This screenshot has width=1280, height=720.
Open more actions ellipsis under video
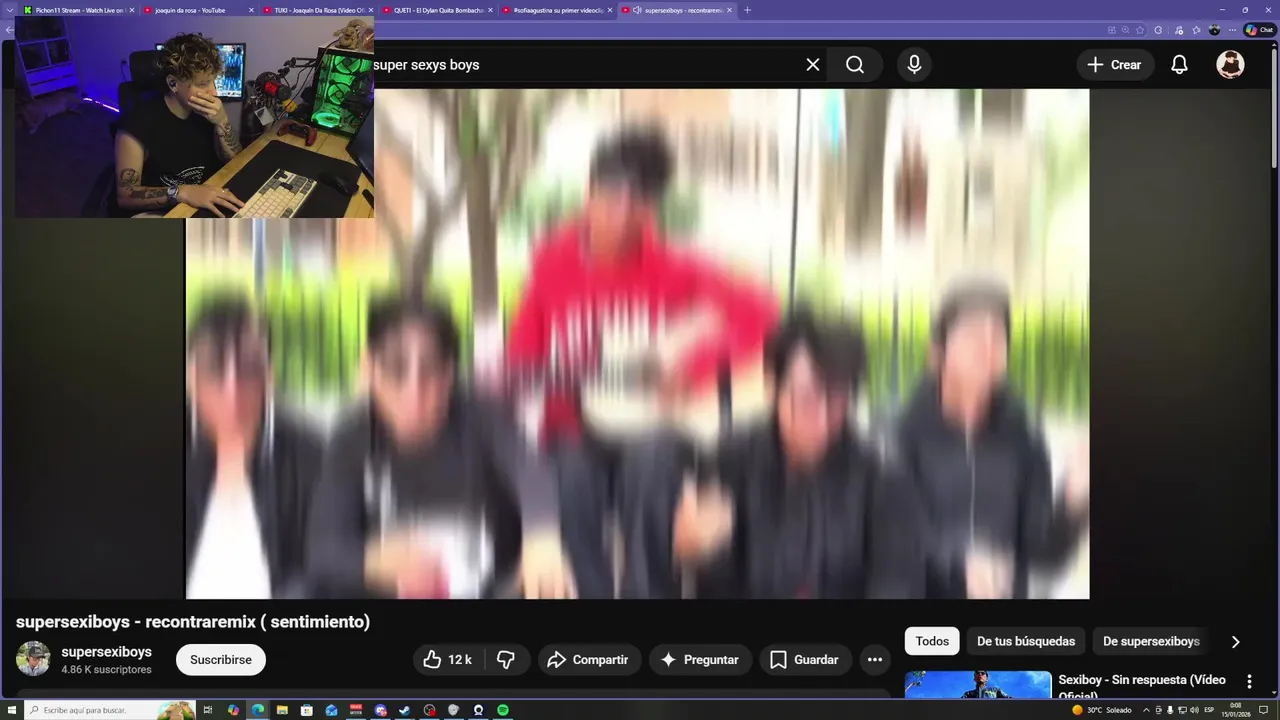click(875, 660)
